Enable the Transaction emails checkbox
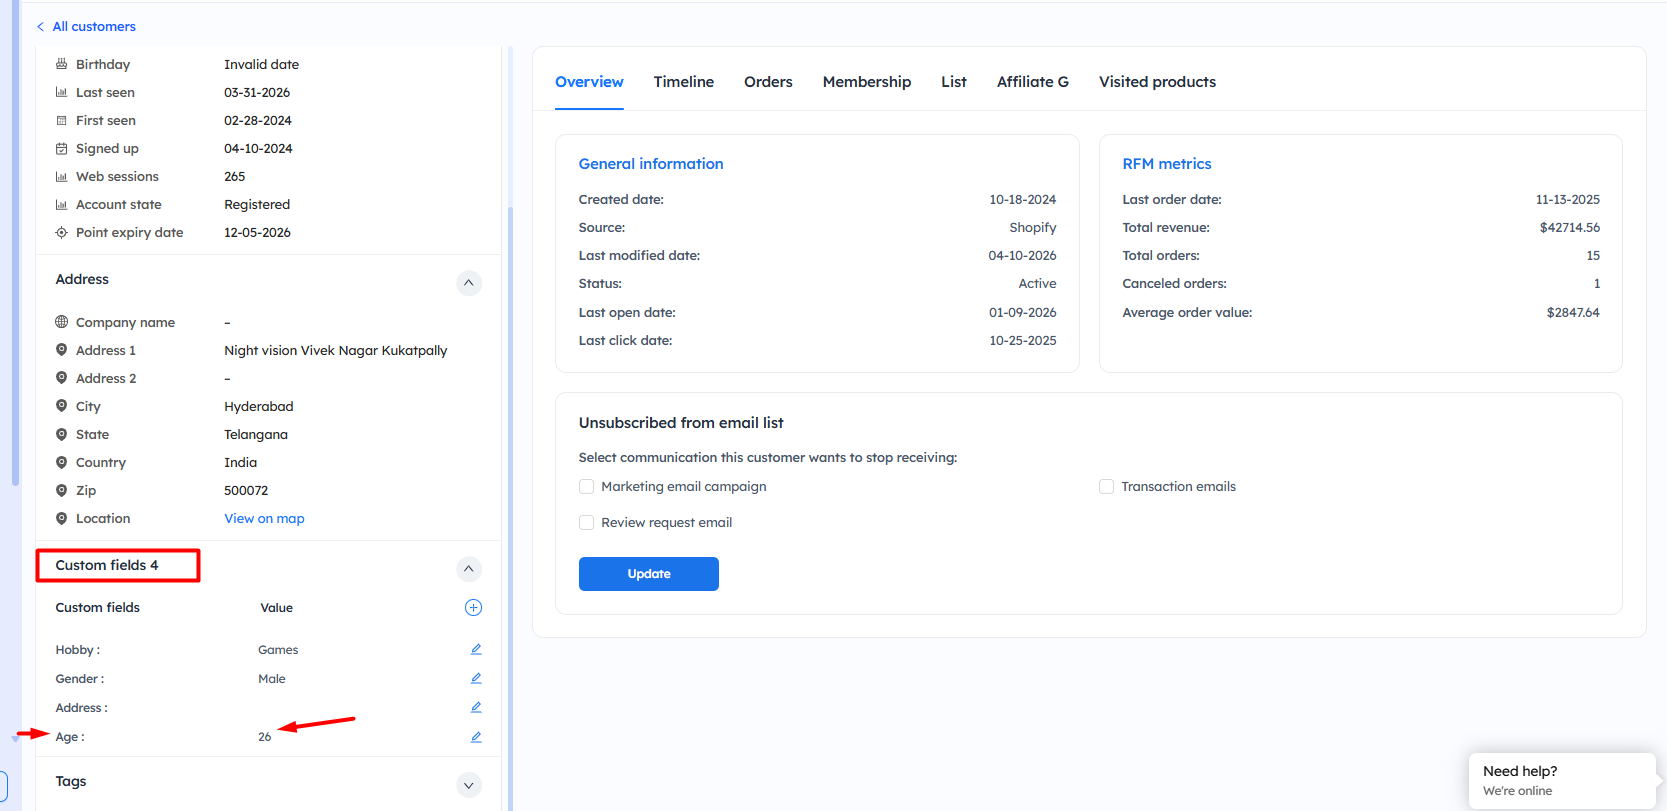 [x=1106, y=487]
